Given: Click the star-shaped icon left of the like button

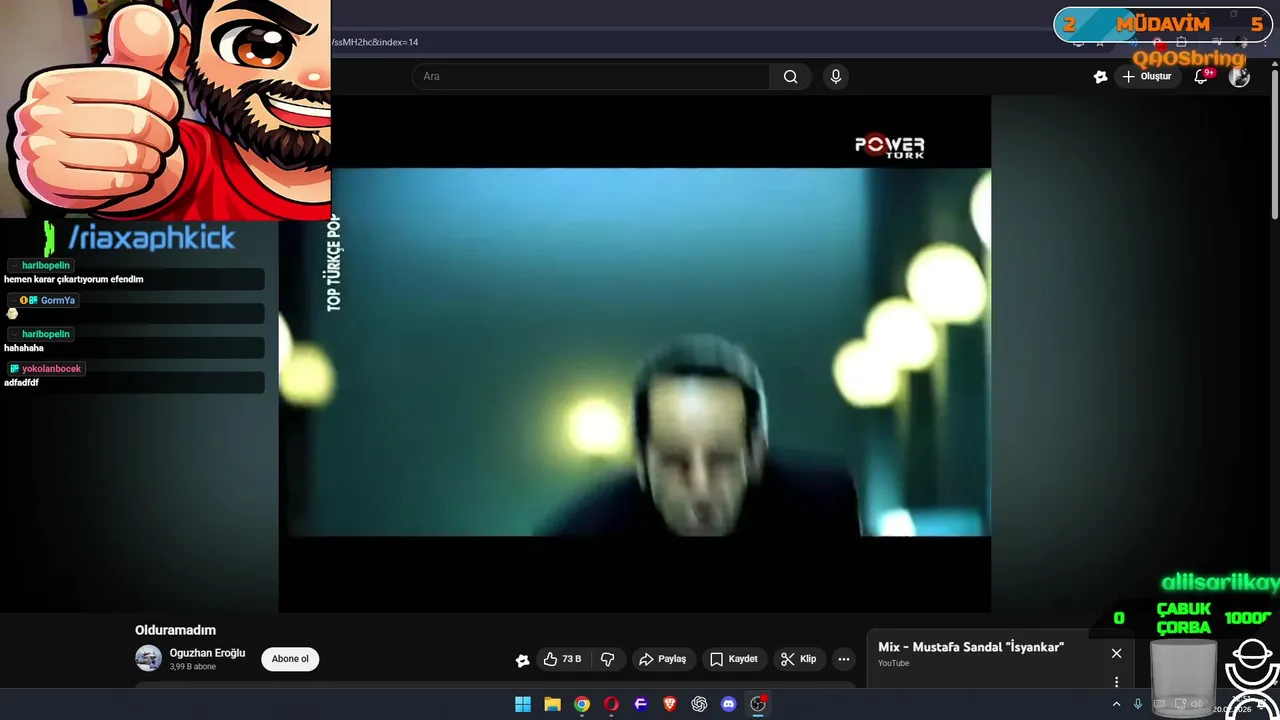Looking at the screenshot, I should [x=522, y=660].
